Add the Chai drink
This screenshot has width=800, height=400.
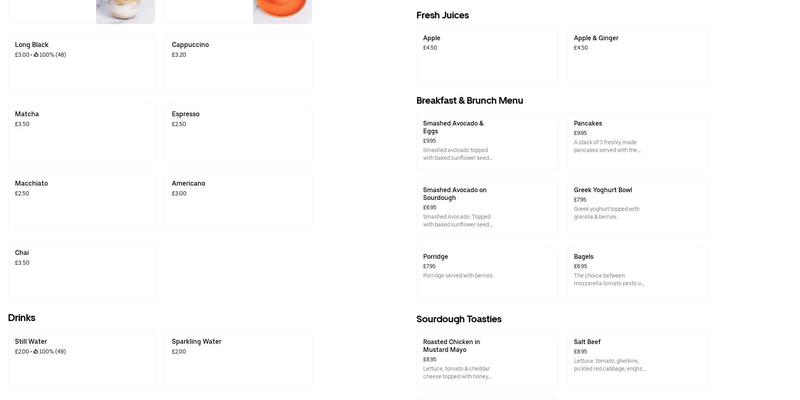(x=81, y=271)
